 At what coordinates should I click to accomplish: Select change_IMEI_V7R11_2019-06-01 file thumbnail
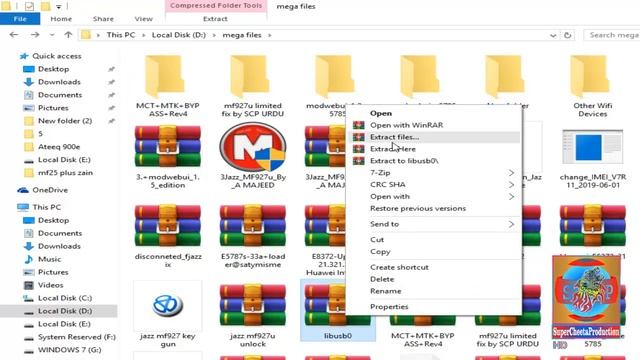point(593,147)
